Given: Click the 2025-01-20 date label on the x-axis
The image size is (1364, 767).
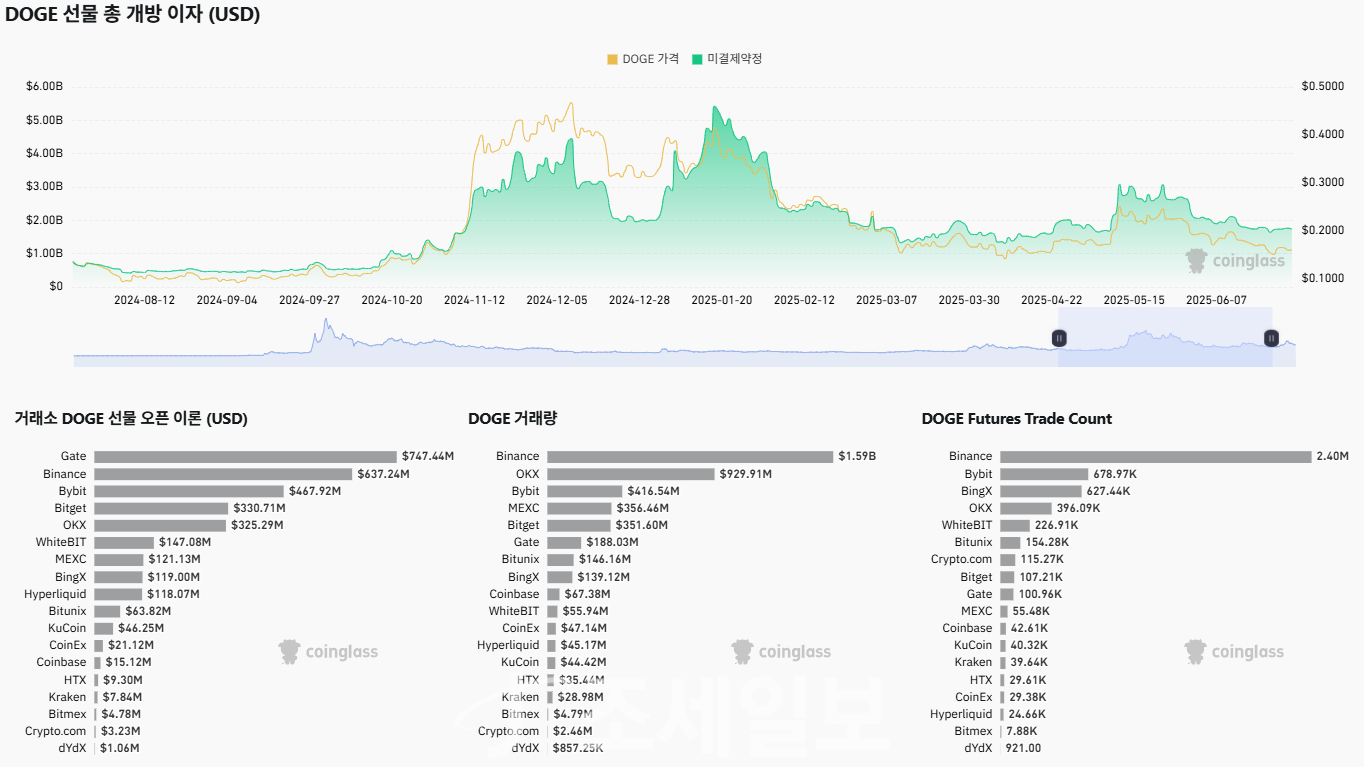Looking at the screenshot, I should [722, 300].
